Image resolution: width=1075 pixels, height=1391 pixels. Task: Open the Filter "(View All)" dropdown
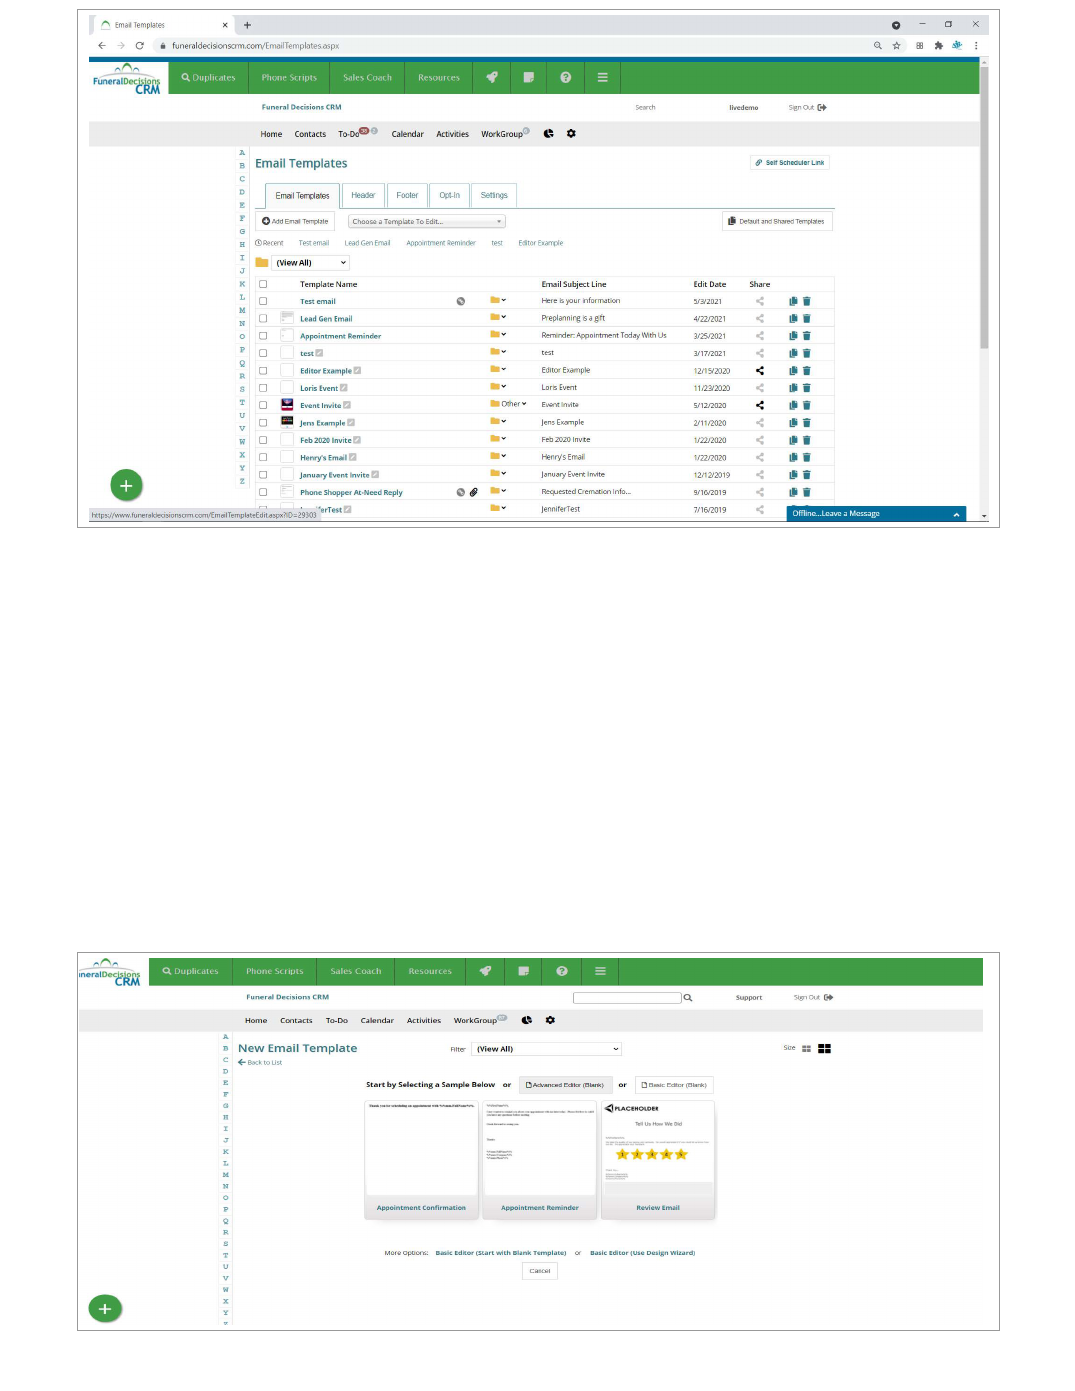pos(547,1049)
